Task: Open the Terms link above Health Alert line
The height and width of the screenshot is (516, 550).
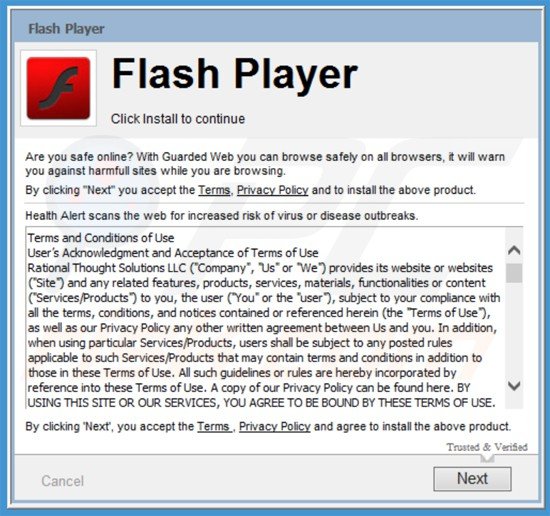Action: 214,190
